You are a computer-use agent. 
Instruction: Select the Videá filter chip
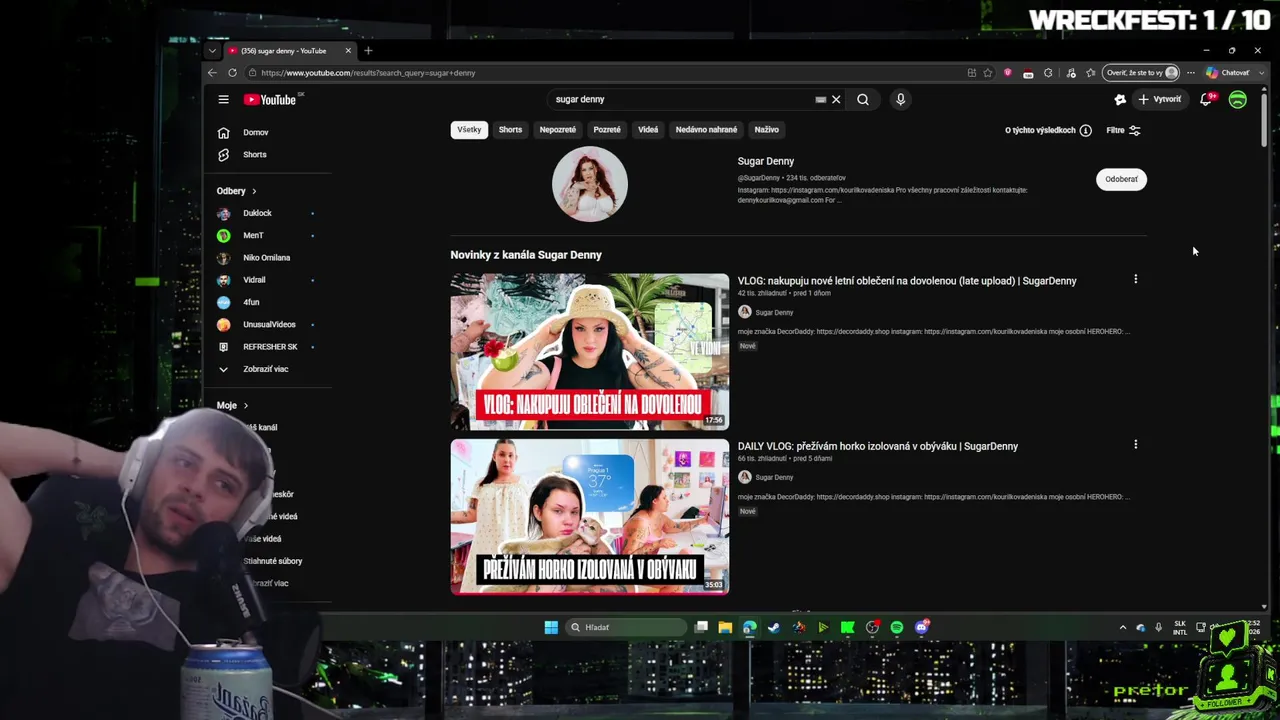coord(648,129)
